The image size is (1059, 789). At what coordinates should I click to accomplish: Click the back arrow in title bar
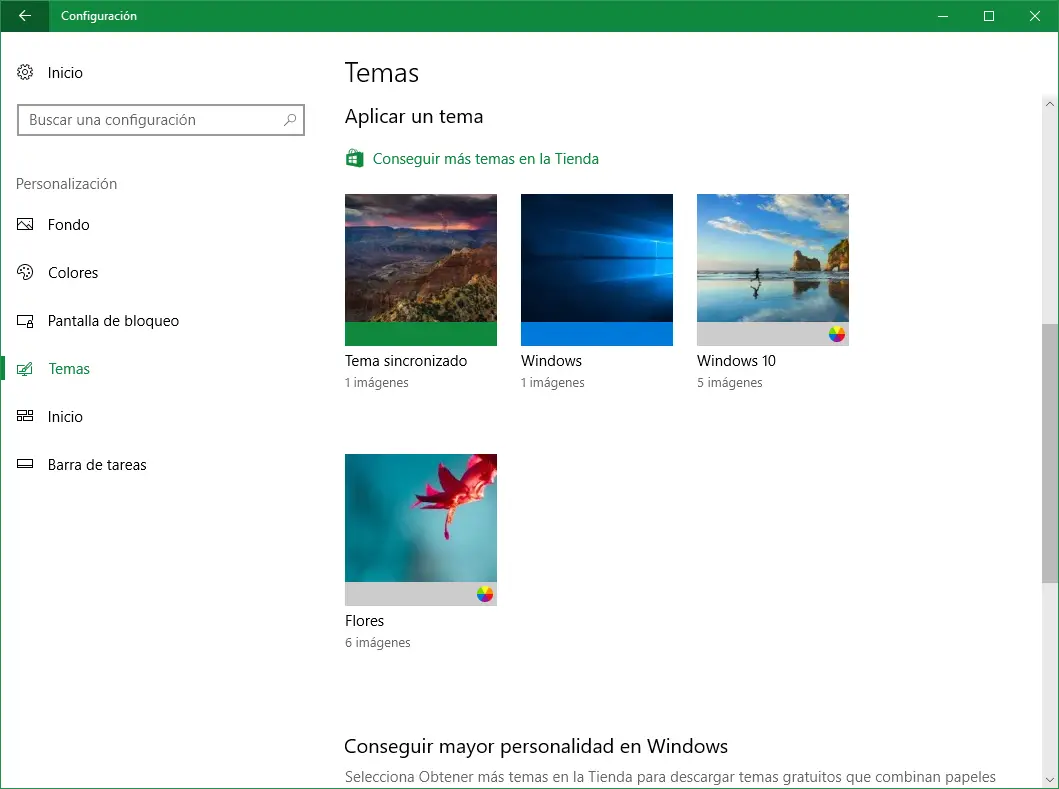pos(25,16)
